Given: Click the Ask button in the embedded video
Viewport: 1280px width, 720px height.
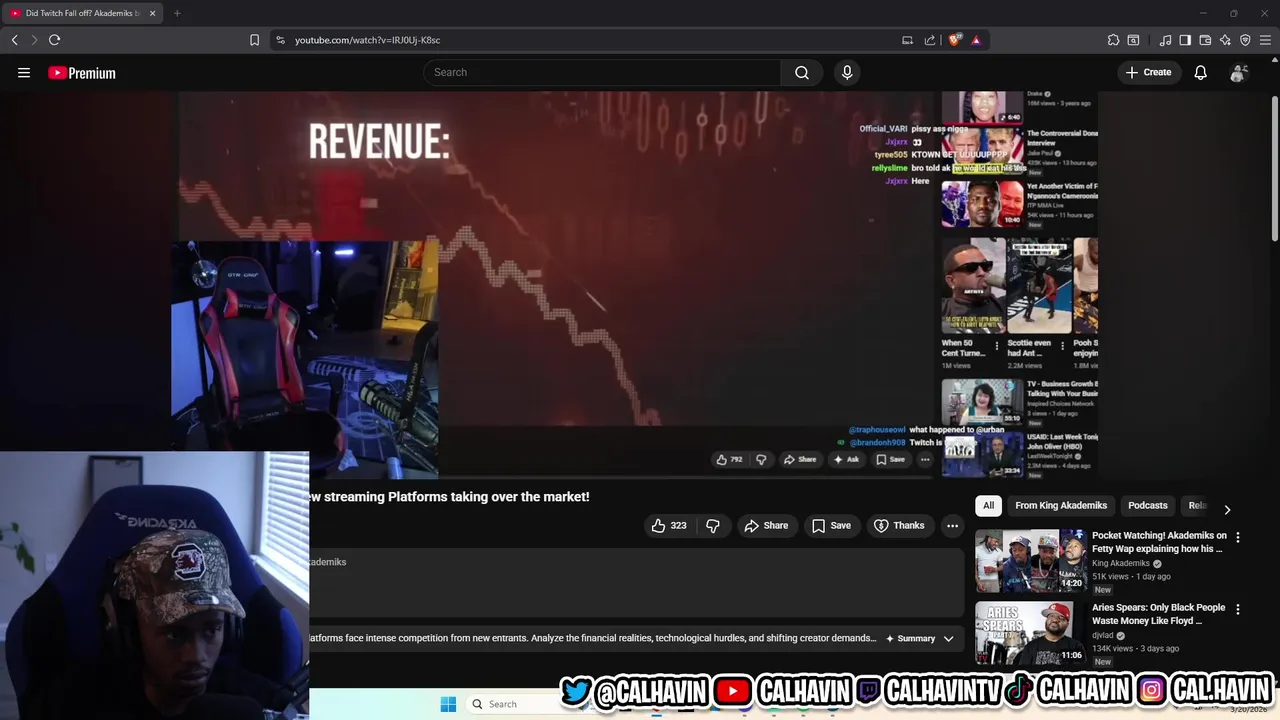Looking at the screenshot, I should pos(846,460).
